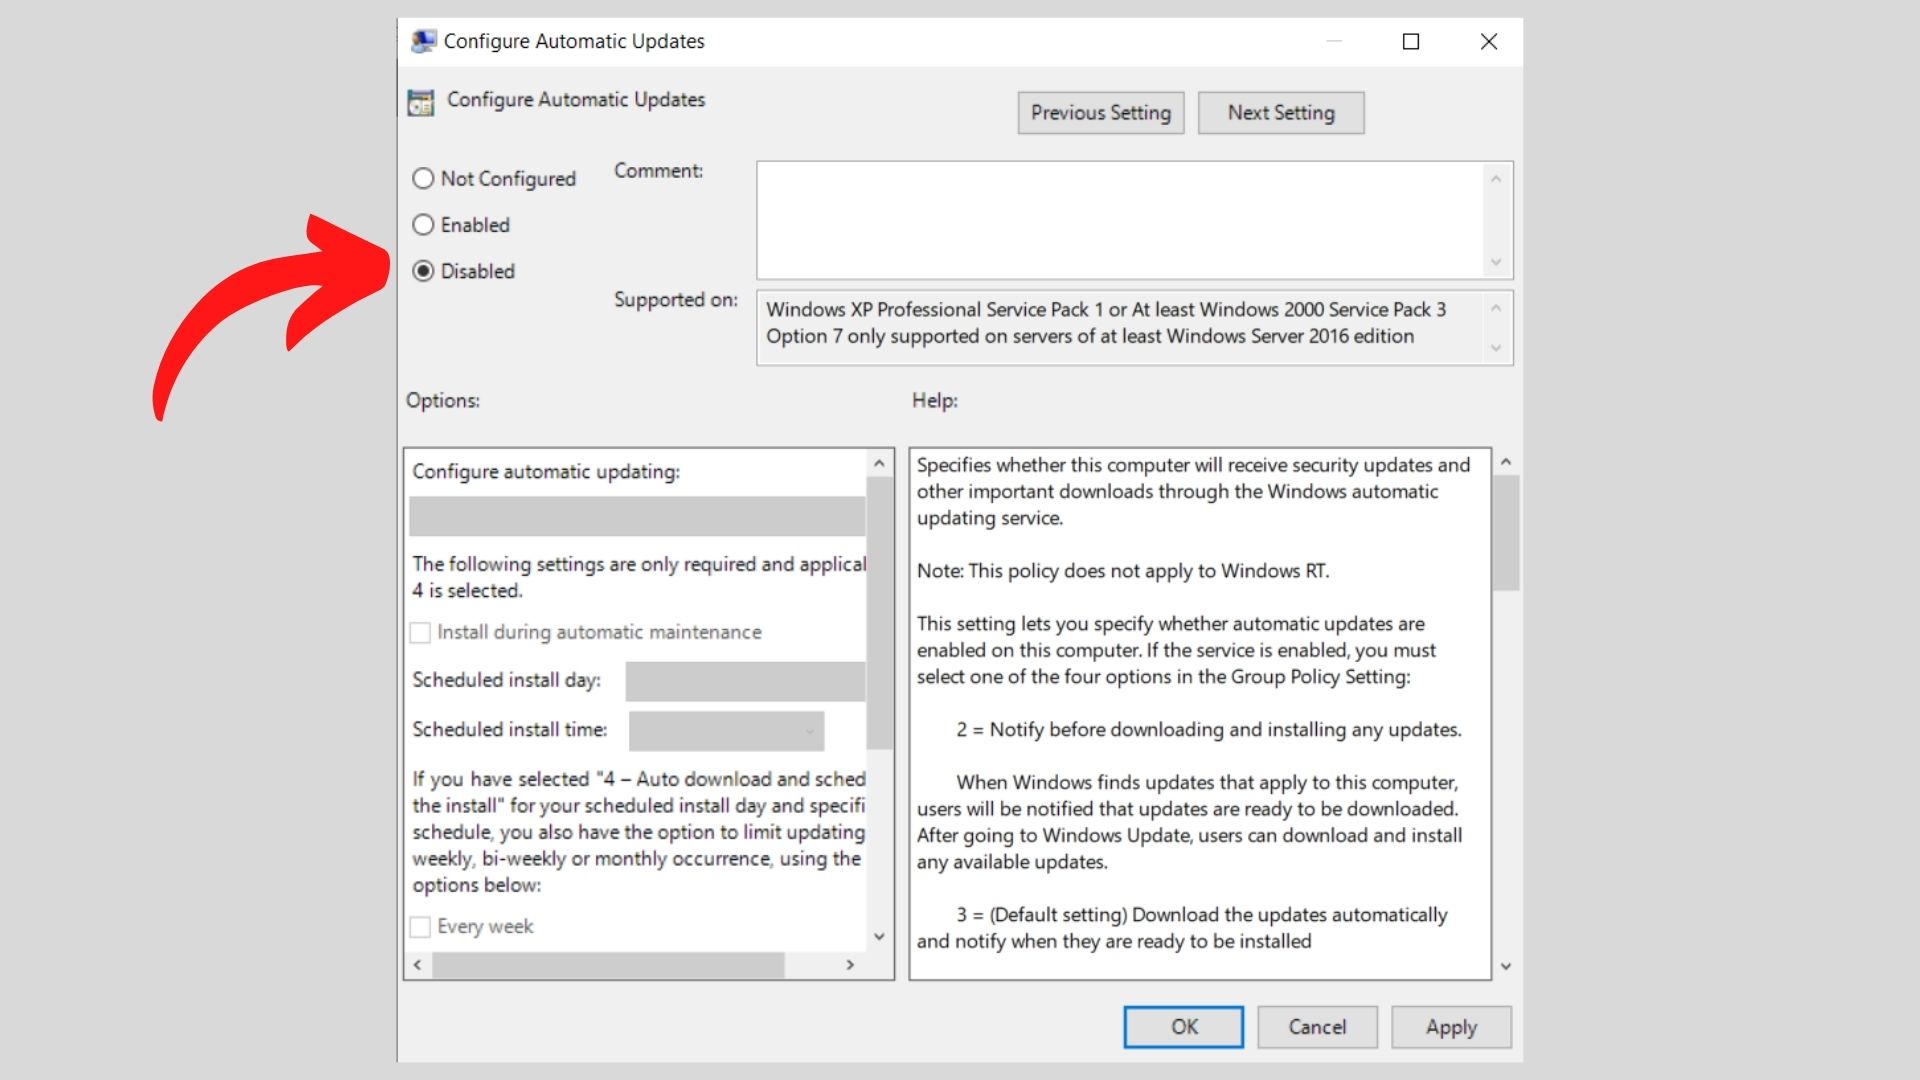Click the policy icon in title bar

(423, 41)
